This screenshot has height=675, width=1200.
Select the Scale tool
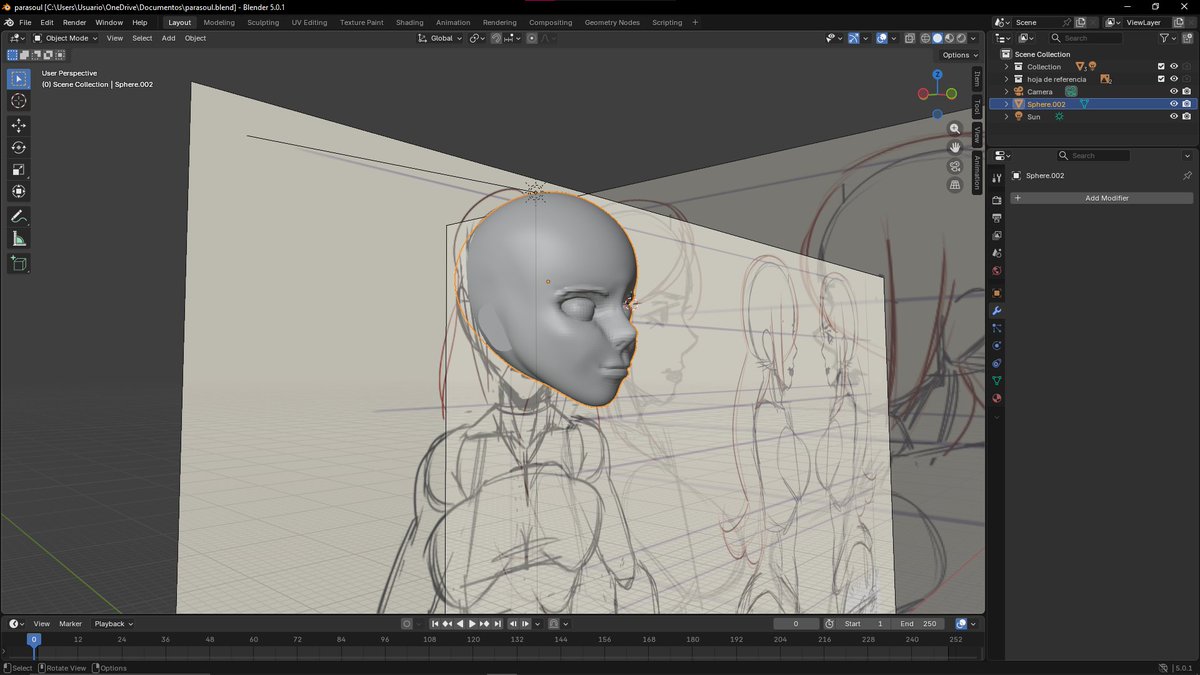click(19, 169)
